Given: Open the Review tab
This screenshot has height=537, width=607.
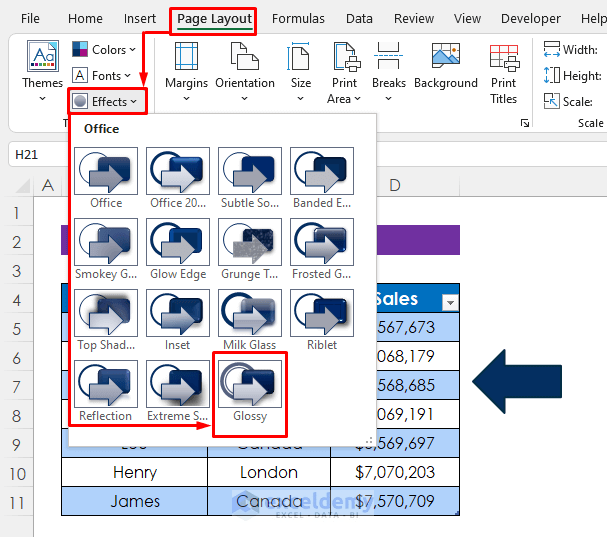Looking at the screenshot, I should pyautogui.click(x=414, y=19).
